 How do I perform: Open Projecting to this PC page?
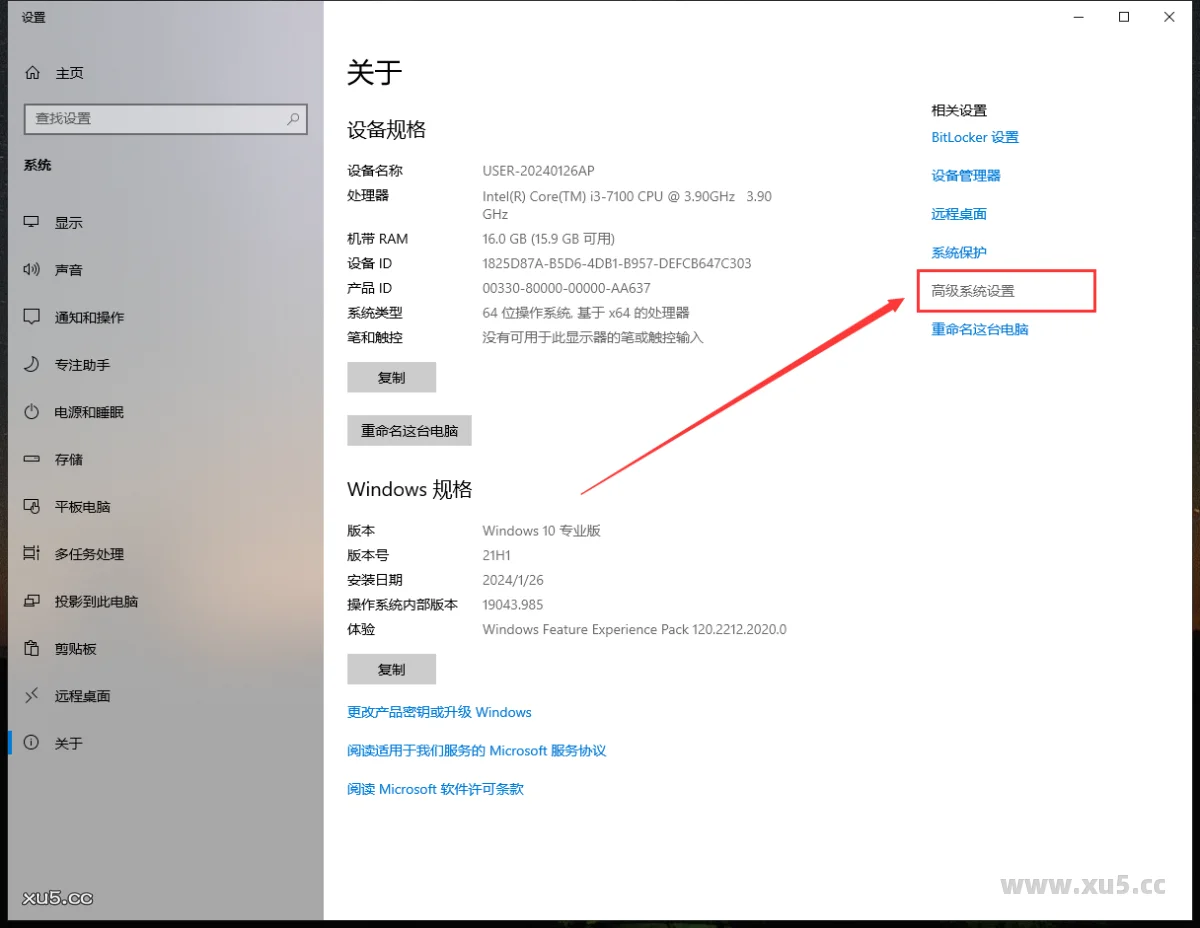pyautogui.click(x=96, y=601)
